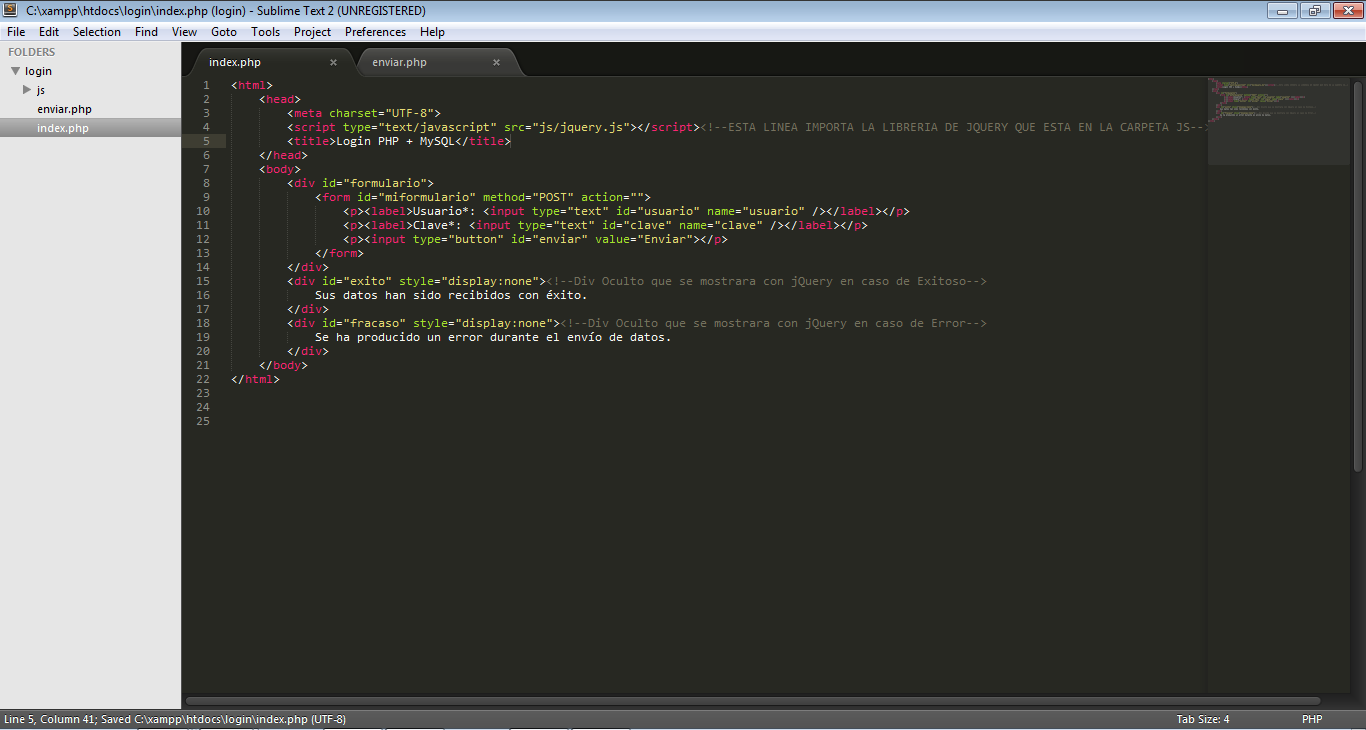This screenshot has height=730, width=1366.
Task: Select the index.php tab
Action: click(x=234, y=62)
